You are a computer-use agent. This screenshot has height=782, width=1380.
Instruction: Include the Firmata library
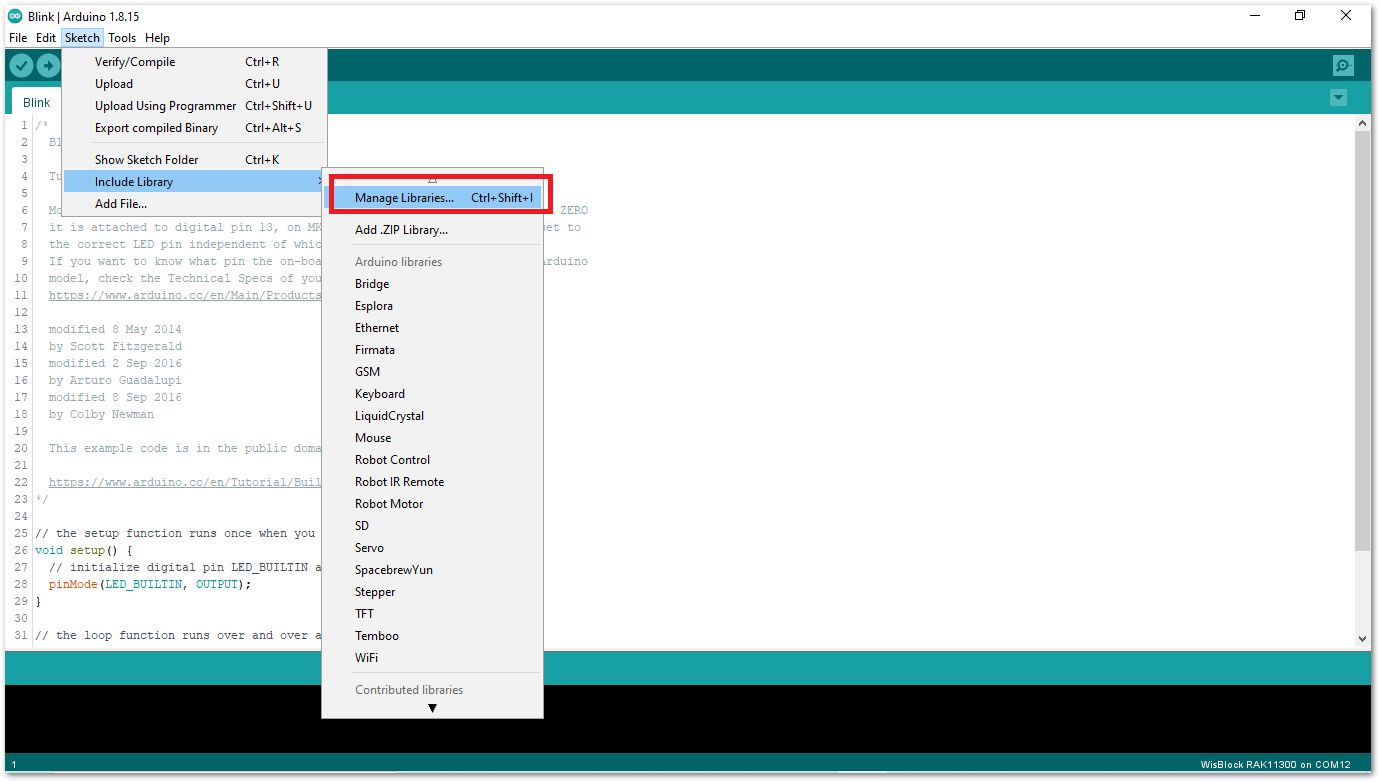[x=433, y=350]
